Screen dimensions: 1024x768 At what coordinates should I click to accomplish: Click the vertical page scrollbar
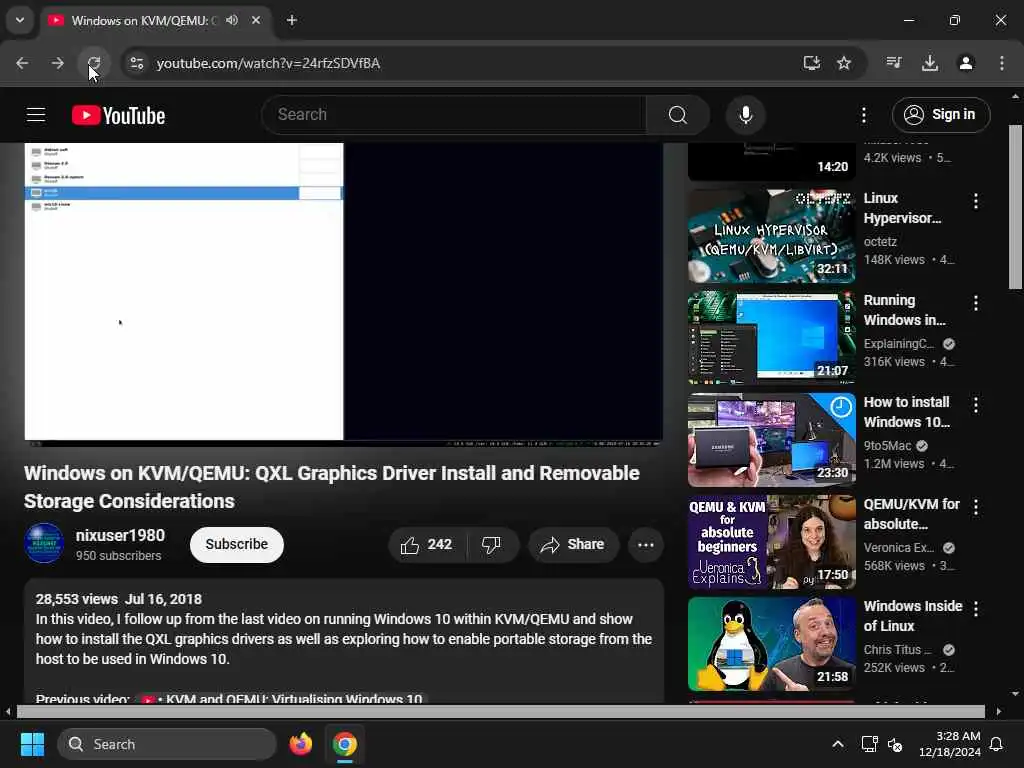(x=1015, y=206)
